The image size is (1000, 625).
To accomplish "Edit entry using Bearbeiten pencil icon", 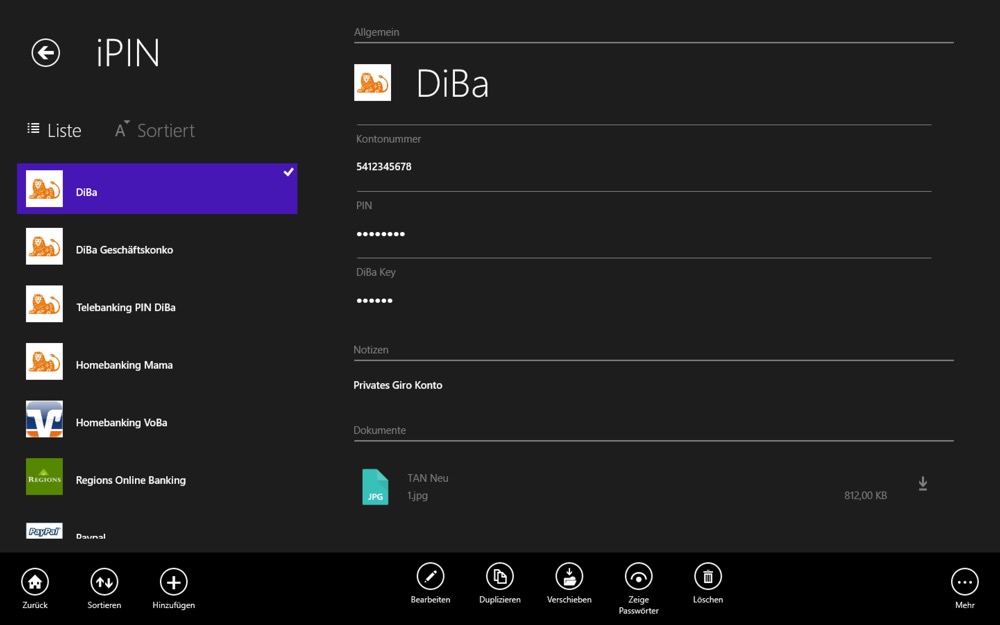I will [430, 577].
